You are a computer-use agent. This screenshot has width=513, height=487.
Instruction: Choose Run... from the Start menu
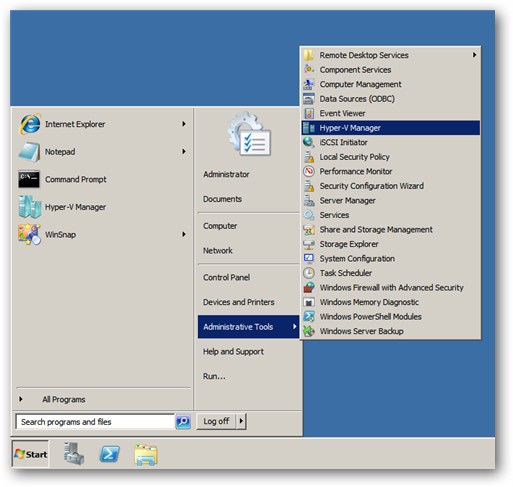point(214,376)
